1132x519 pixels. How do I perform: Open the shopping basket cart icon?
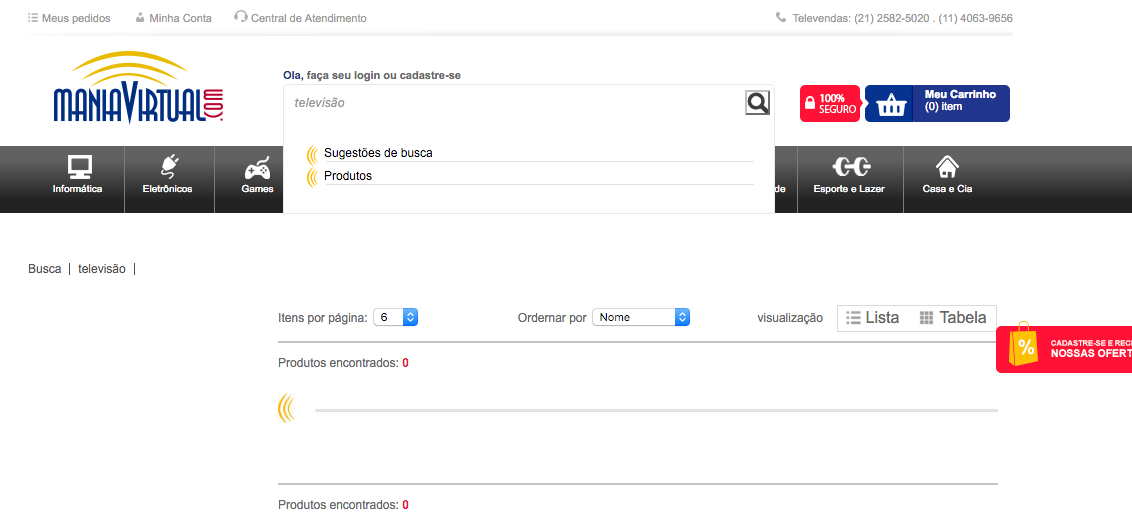pos(890,104)
